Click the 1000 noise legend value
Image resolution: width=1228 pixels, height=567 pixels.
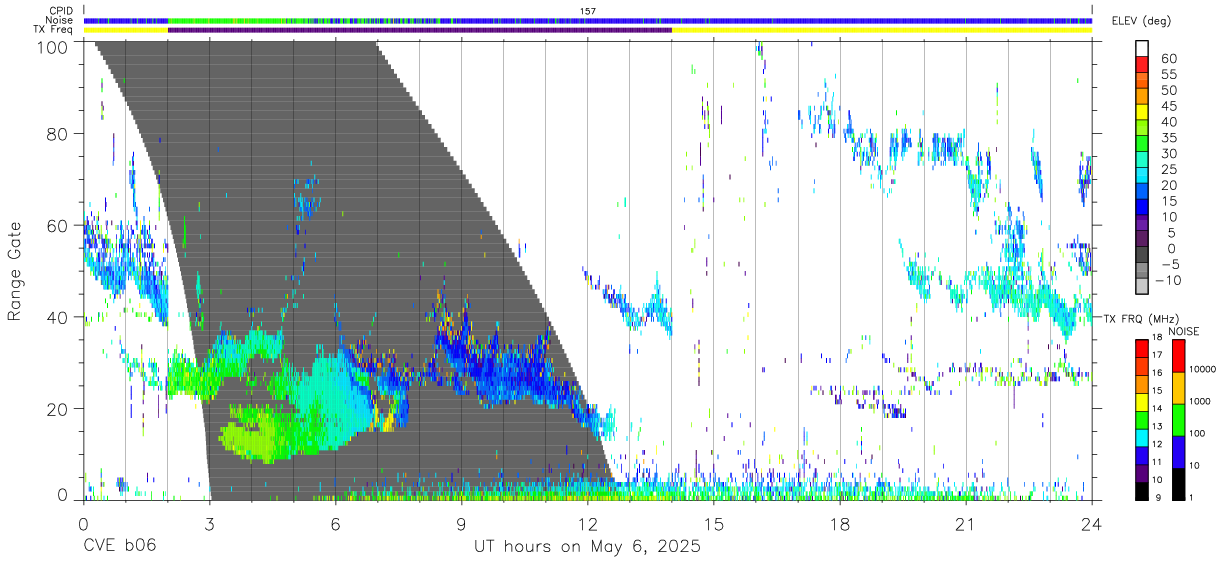(1200, 402)
